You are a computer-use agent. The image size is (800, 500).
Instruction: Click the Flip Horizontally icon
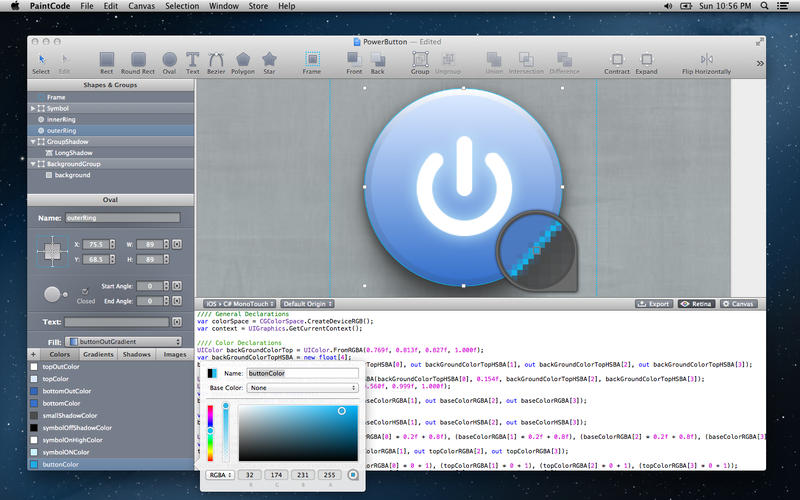708,61
